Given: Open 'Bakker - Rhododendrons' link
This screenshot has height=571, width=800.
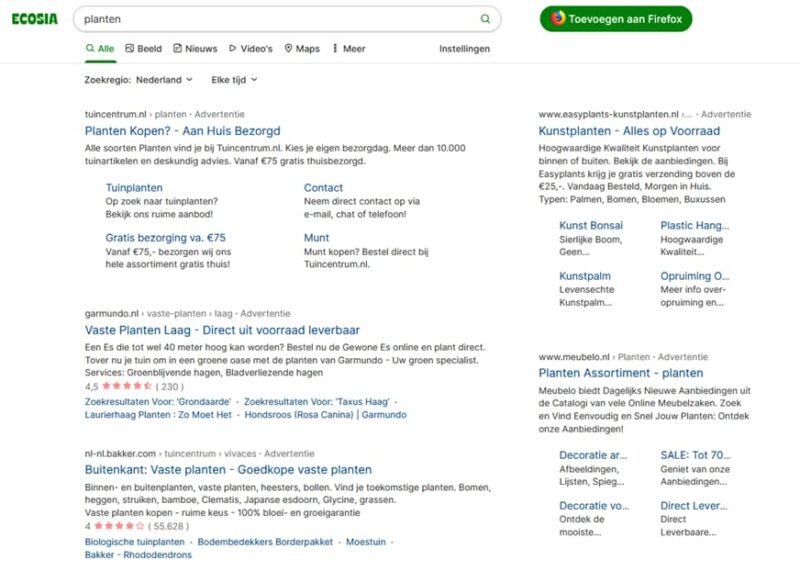Looking at the screenshot, I should pyautogui.click(x=138, y=555).
